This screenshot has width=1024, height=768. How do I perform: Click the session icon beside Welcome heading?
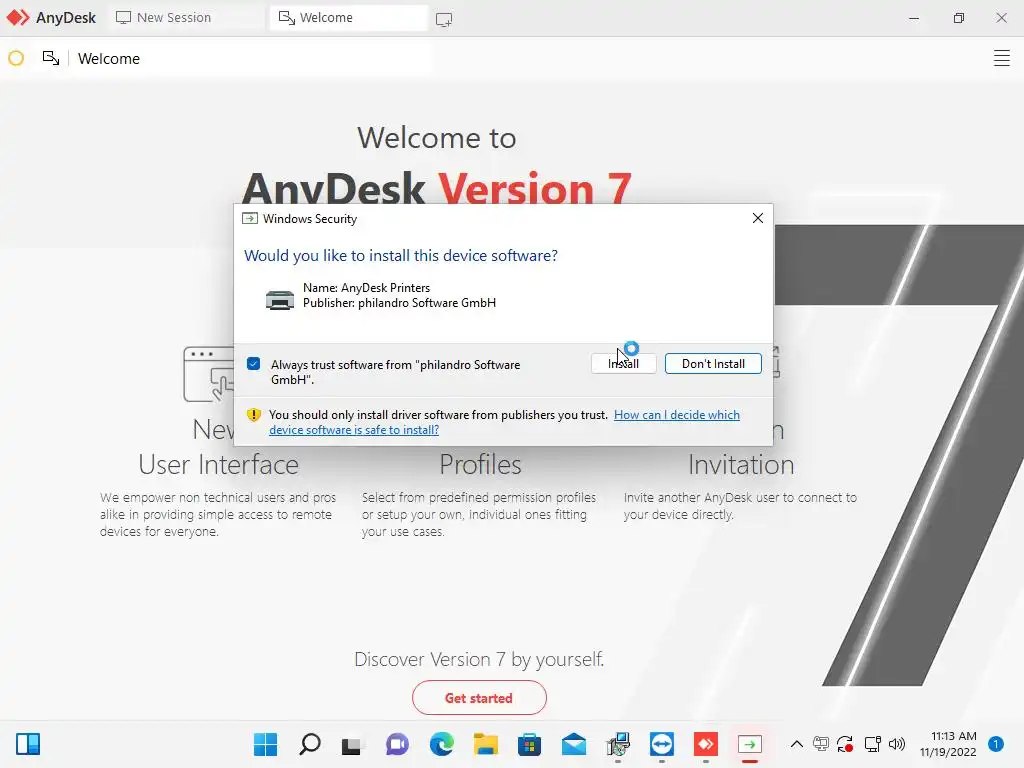pyautogui.click(x=51, y=58)
